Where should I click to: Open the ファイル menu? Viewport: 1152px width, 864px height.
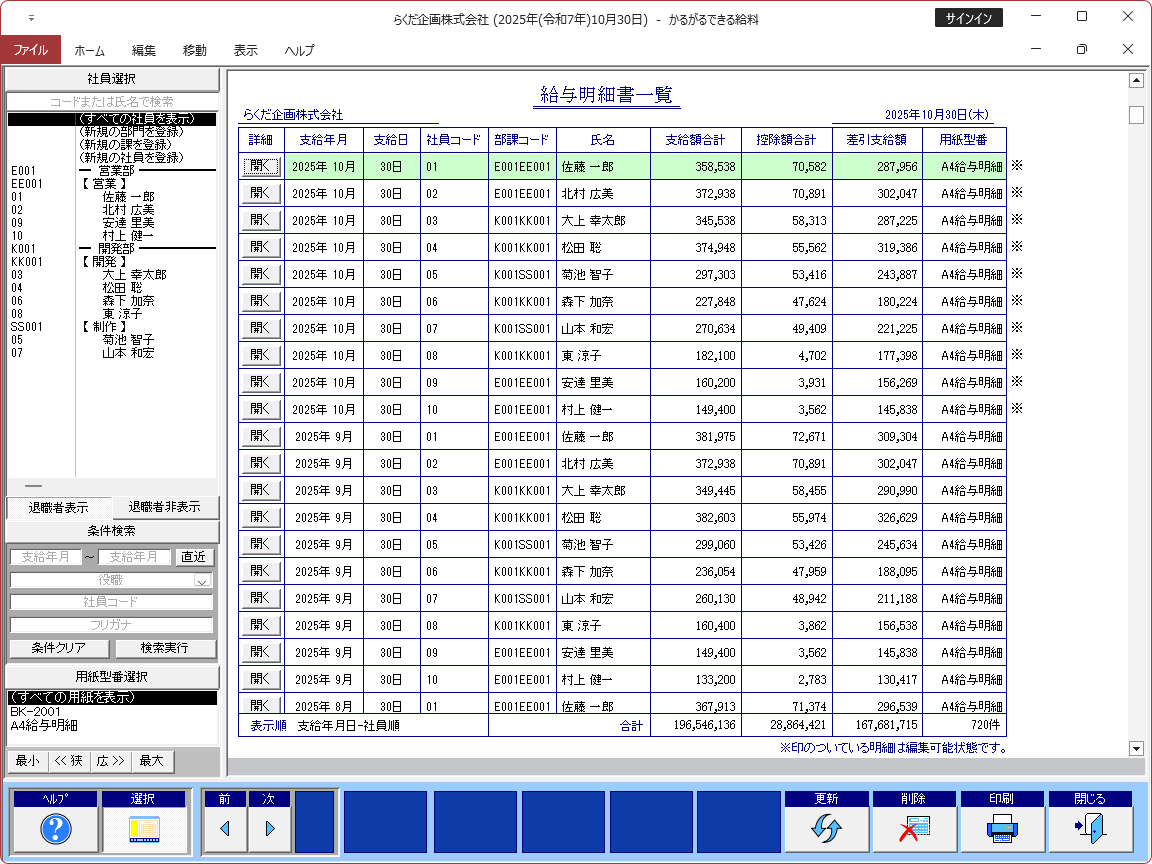tap(30, 50)
